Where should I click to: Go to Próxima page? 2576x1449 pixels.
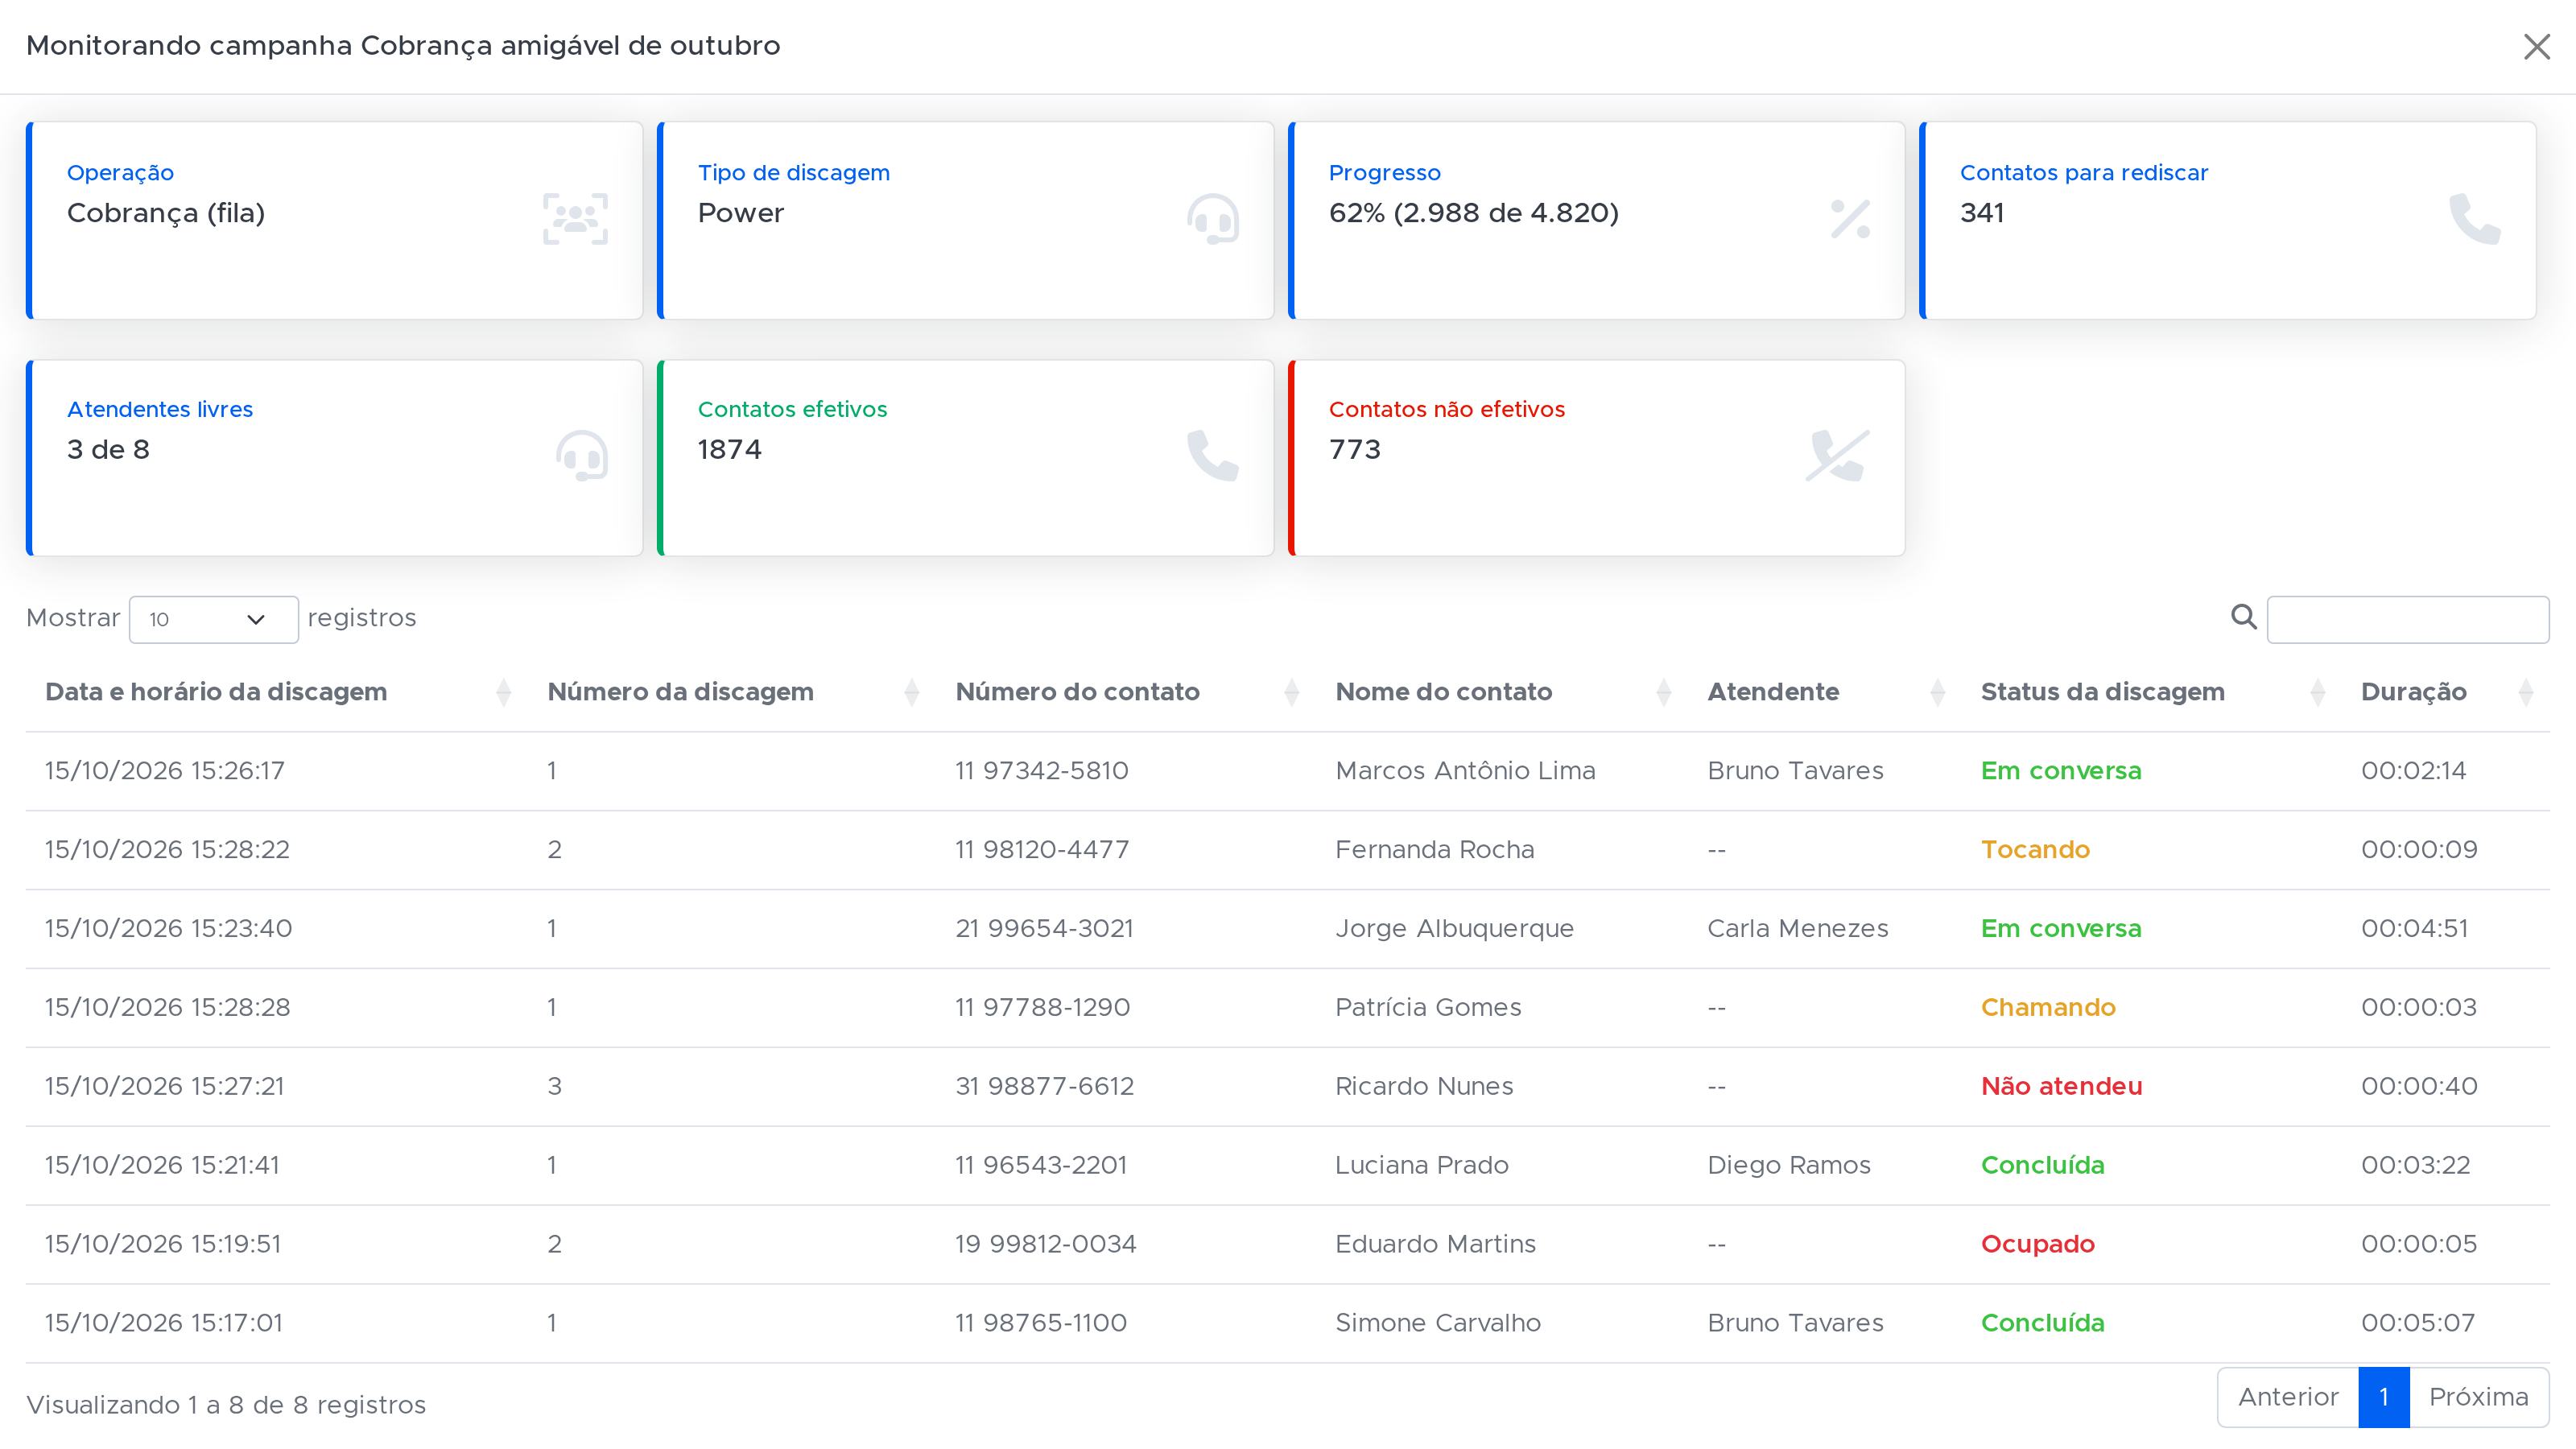(2479, 1397)
